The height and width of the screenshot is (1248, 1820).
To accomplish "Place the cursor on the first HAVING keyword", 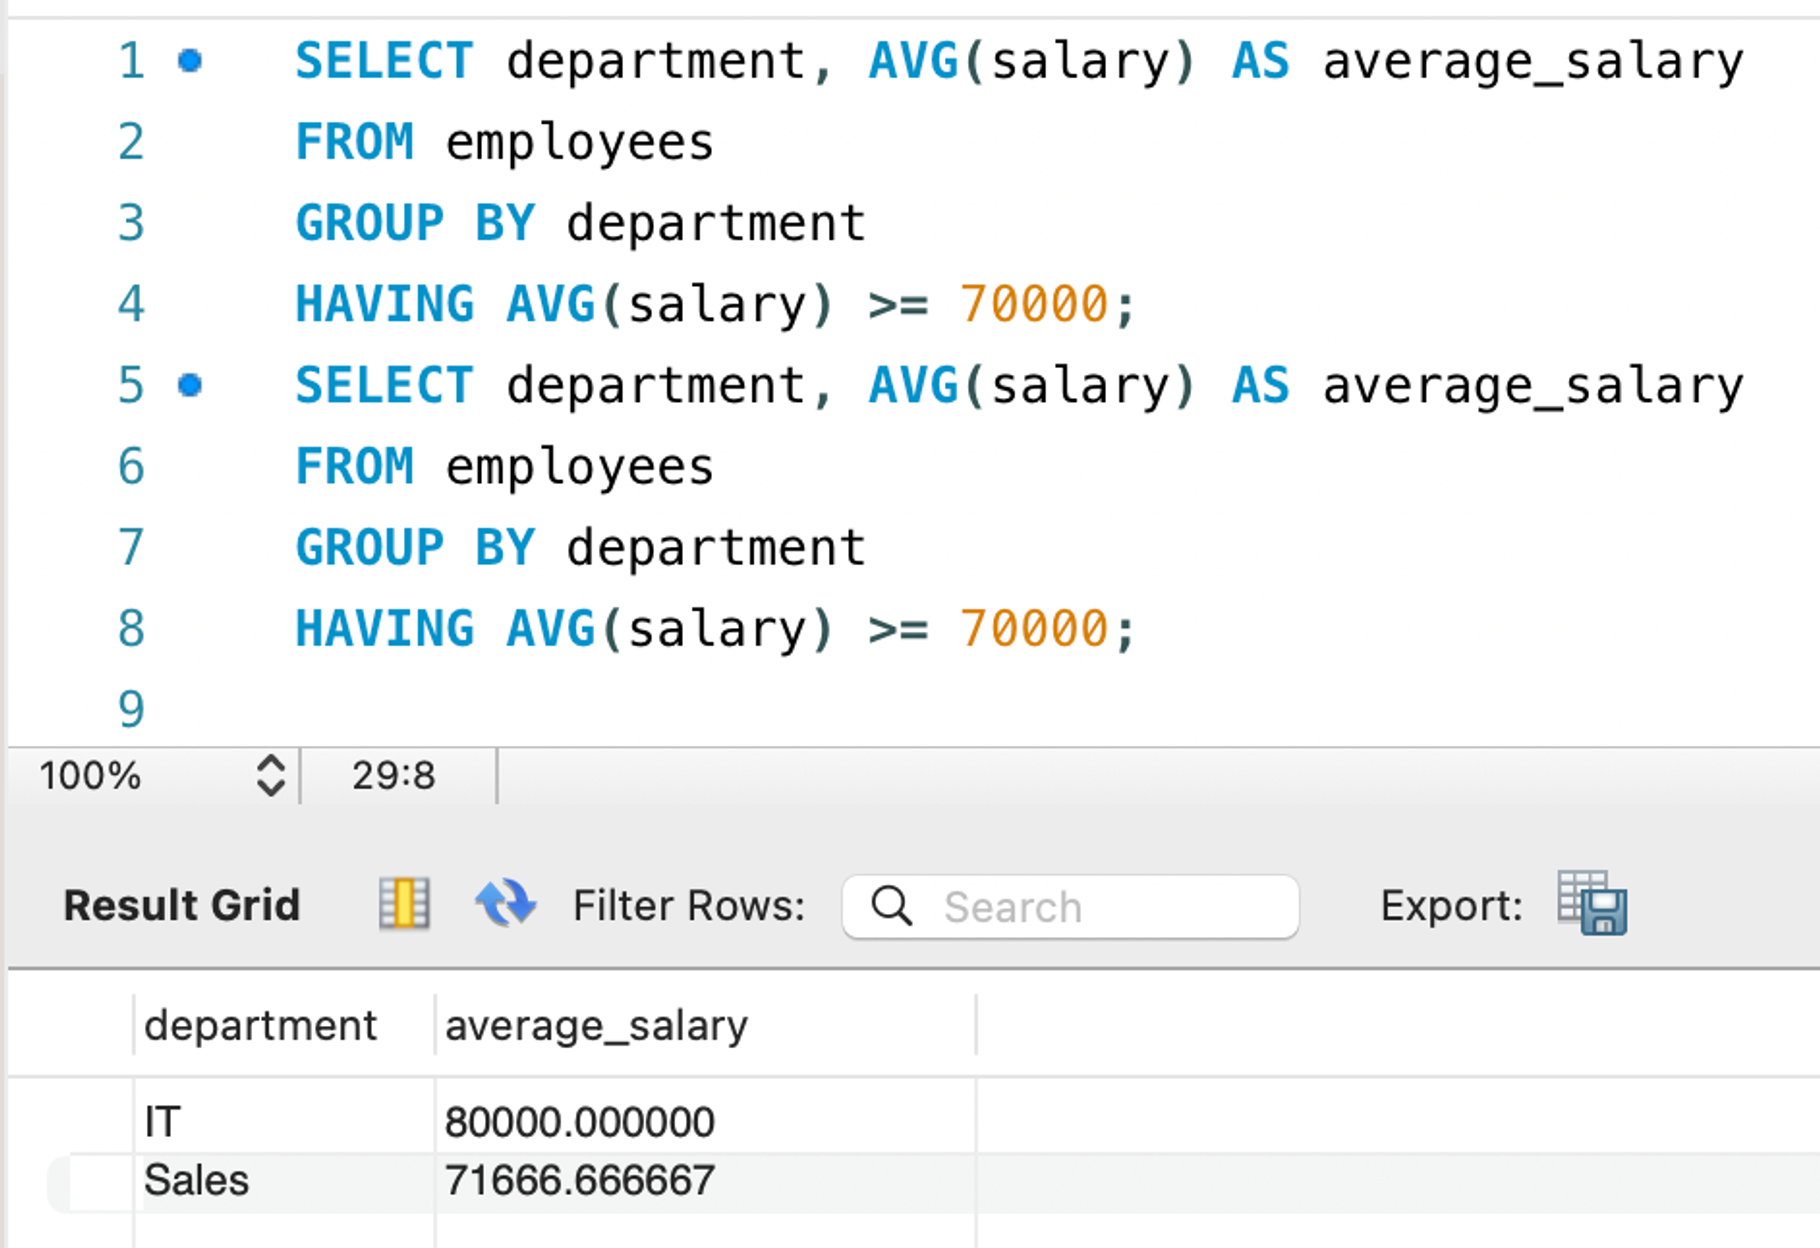I will coord(384,304).
